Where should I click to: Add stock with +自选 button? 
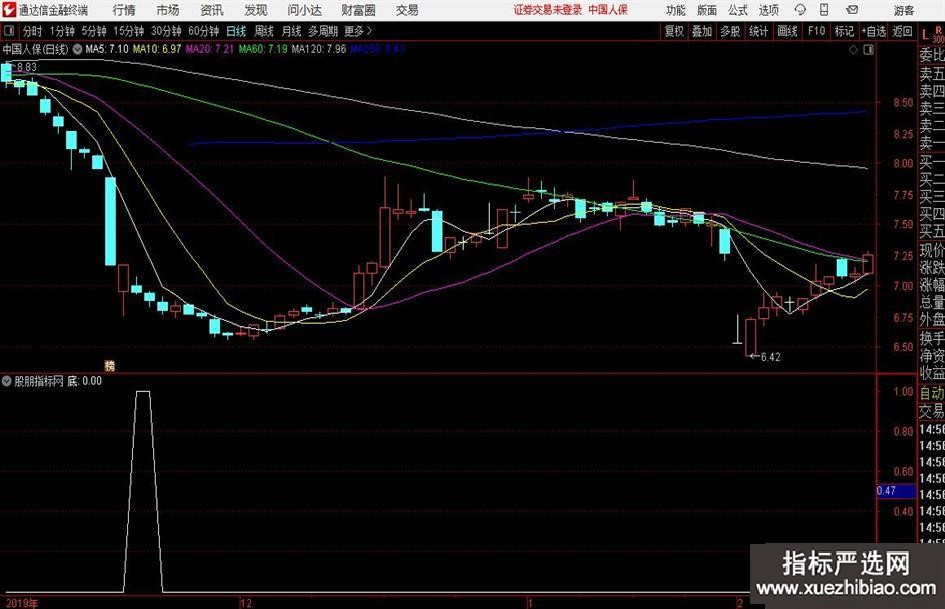(x=874, y=31)
